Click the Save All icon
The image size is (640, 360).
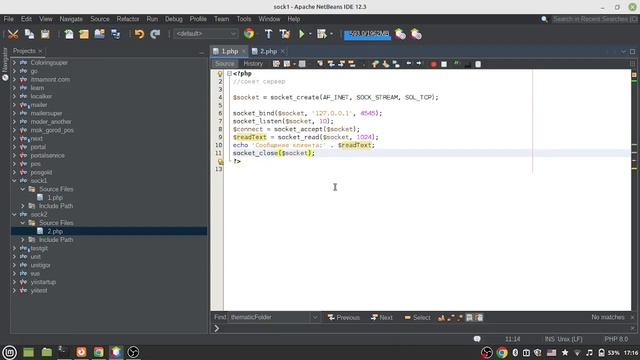coord(116,34)
